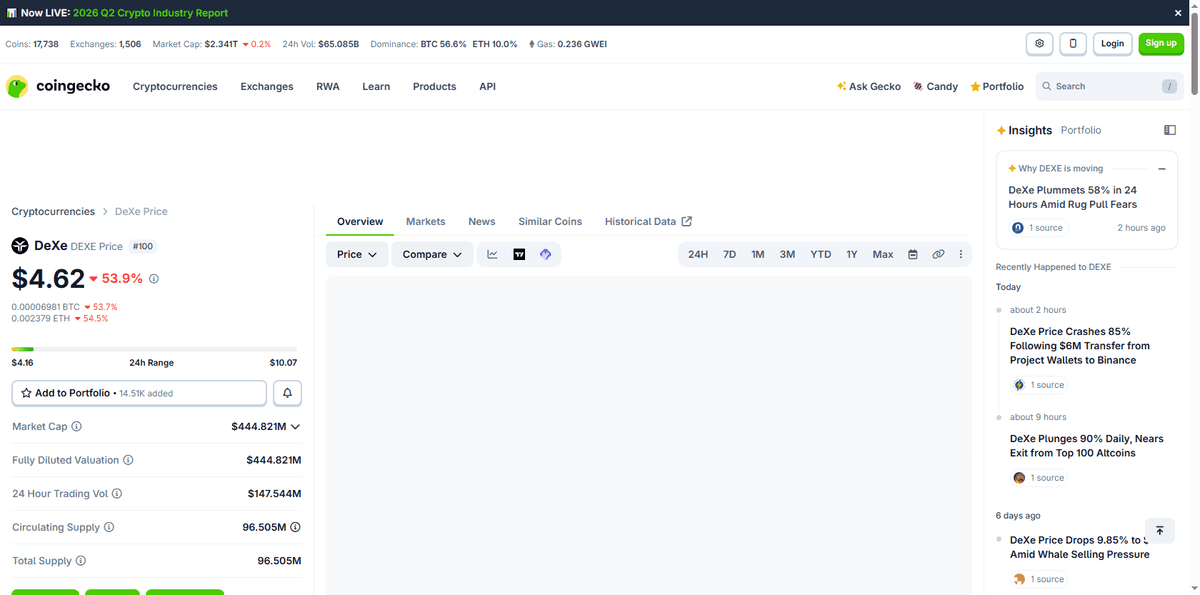Open 'DeXe Plunges 90% Daily' news item
Viewport: 1200px width, 595px height.
pyautogui.click(x=1087, y=446)
